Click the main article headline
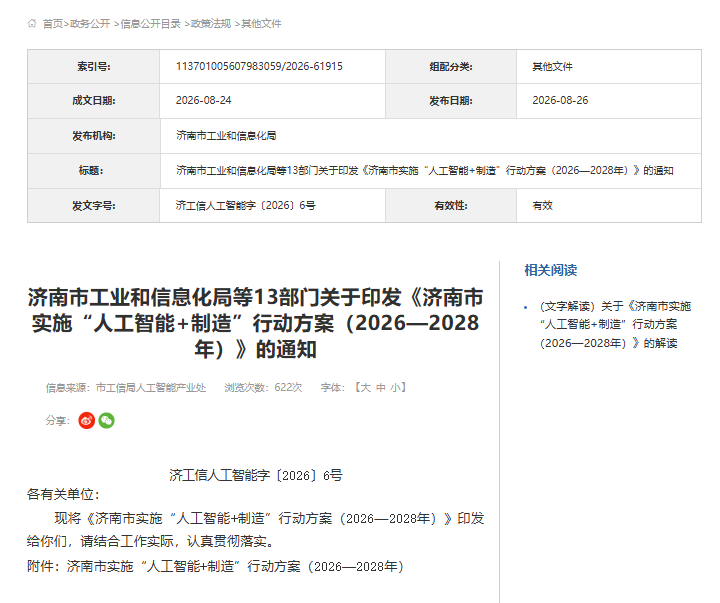720x603 pixels. pyautogui.click(x=255, y=323)
